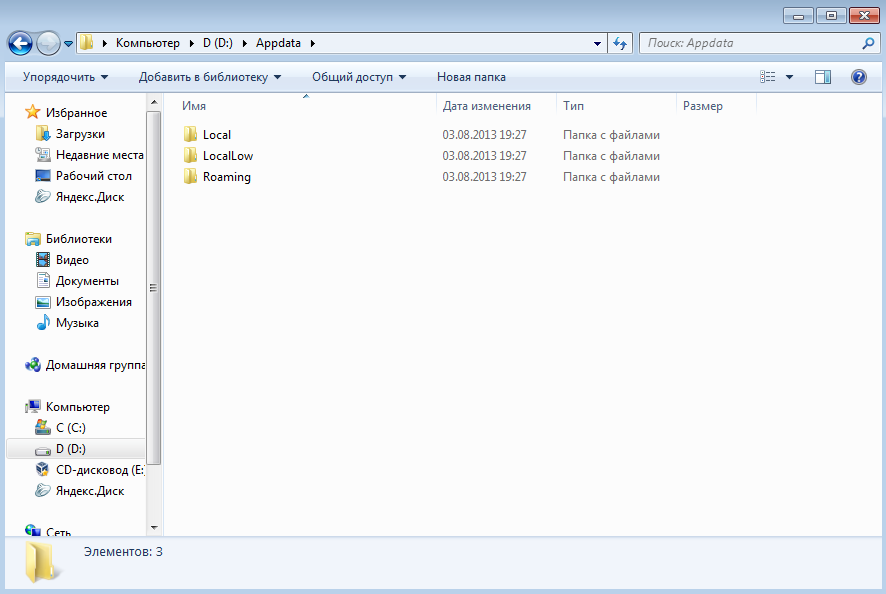
Task: Open the Общий доступ menu
Action: [359, 77]
